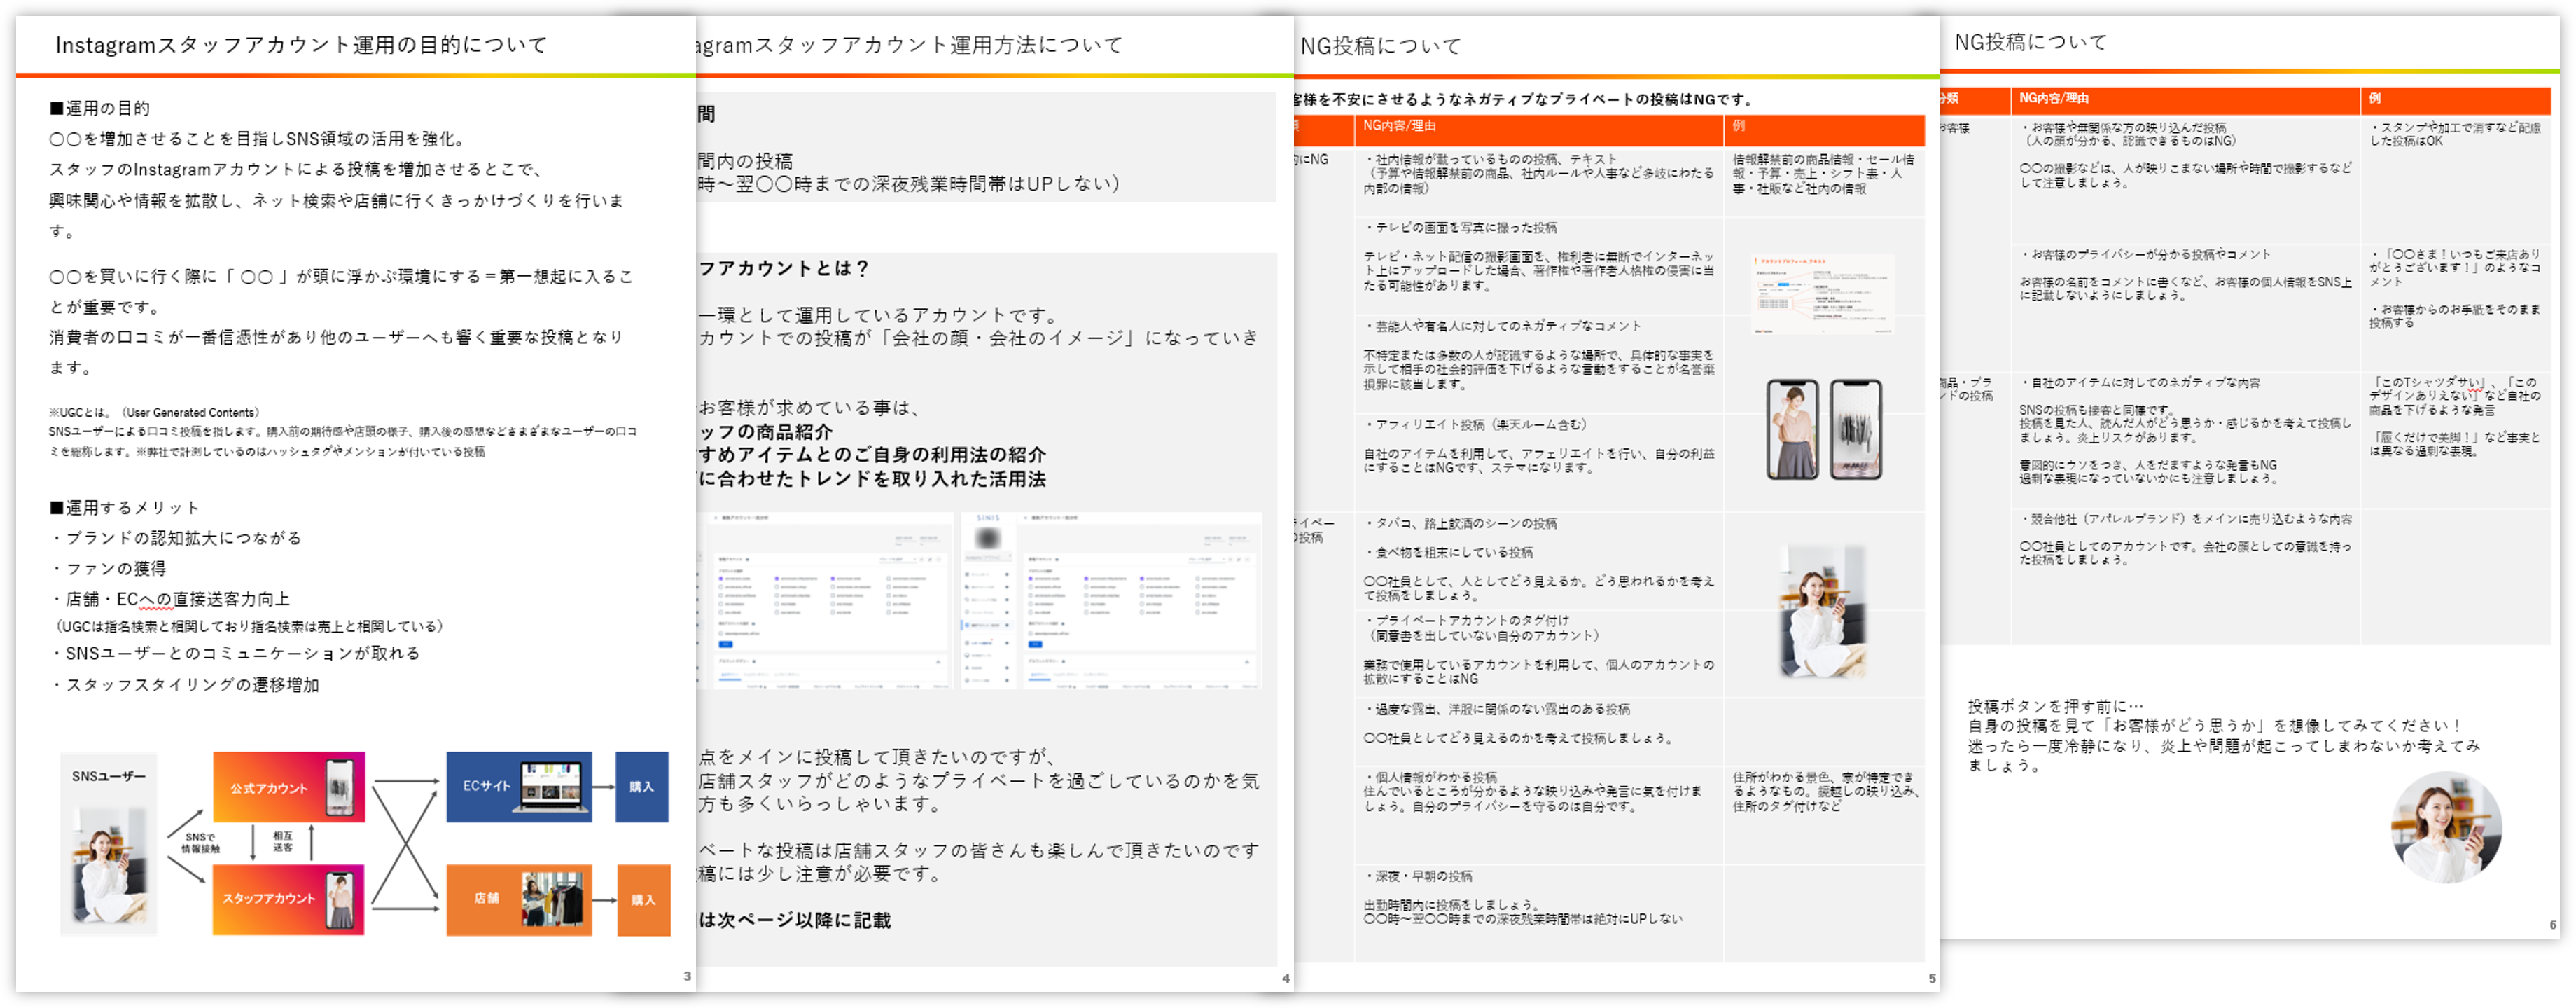The width and height of the screenshot is (2576, 1008).
Task: Click the NG内容/理由 header on slide 5
Action: (x=1399, y=126)
